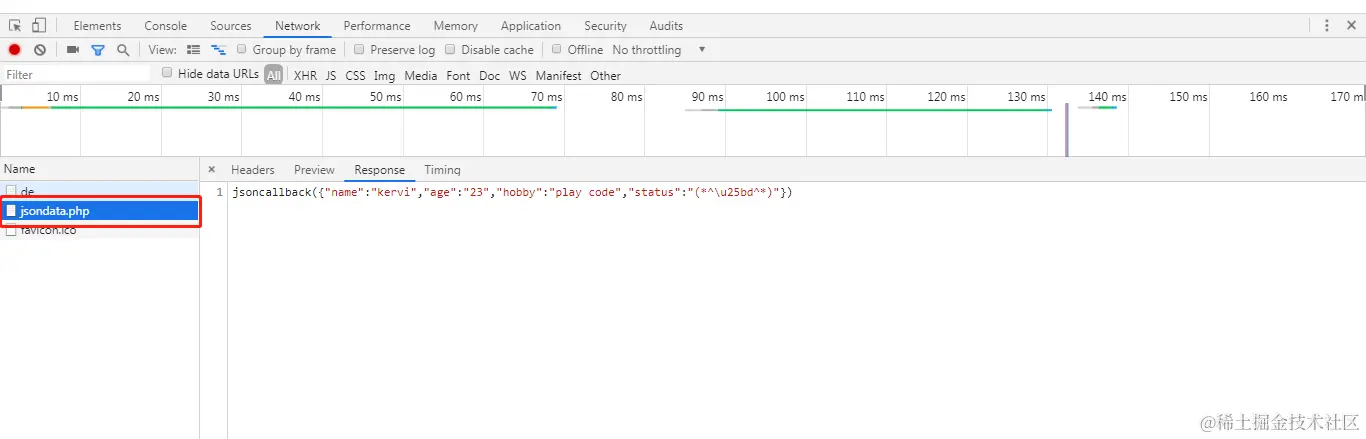Filter requests by Font

pyautogui.click(x=458, y=75)
